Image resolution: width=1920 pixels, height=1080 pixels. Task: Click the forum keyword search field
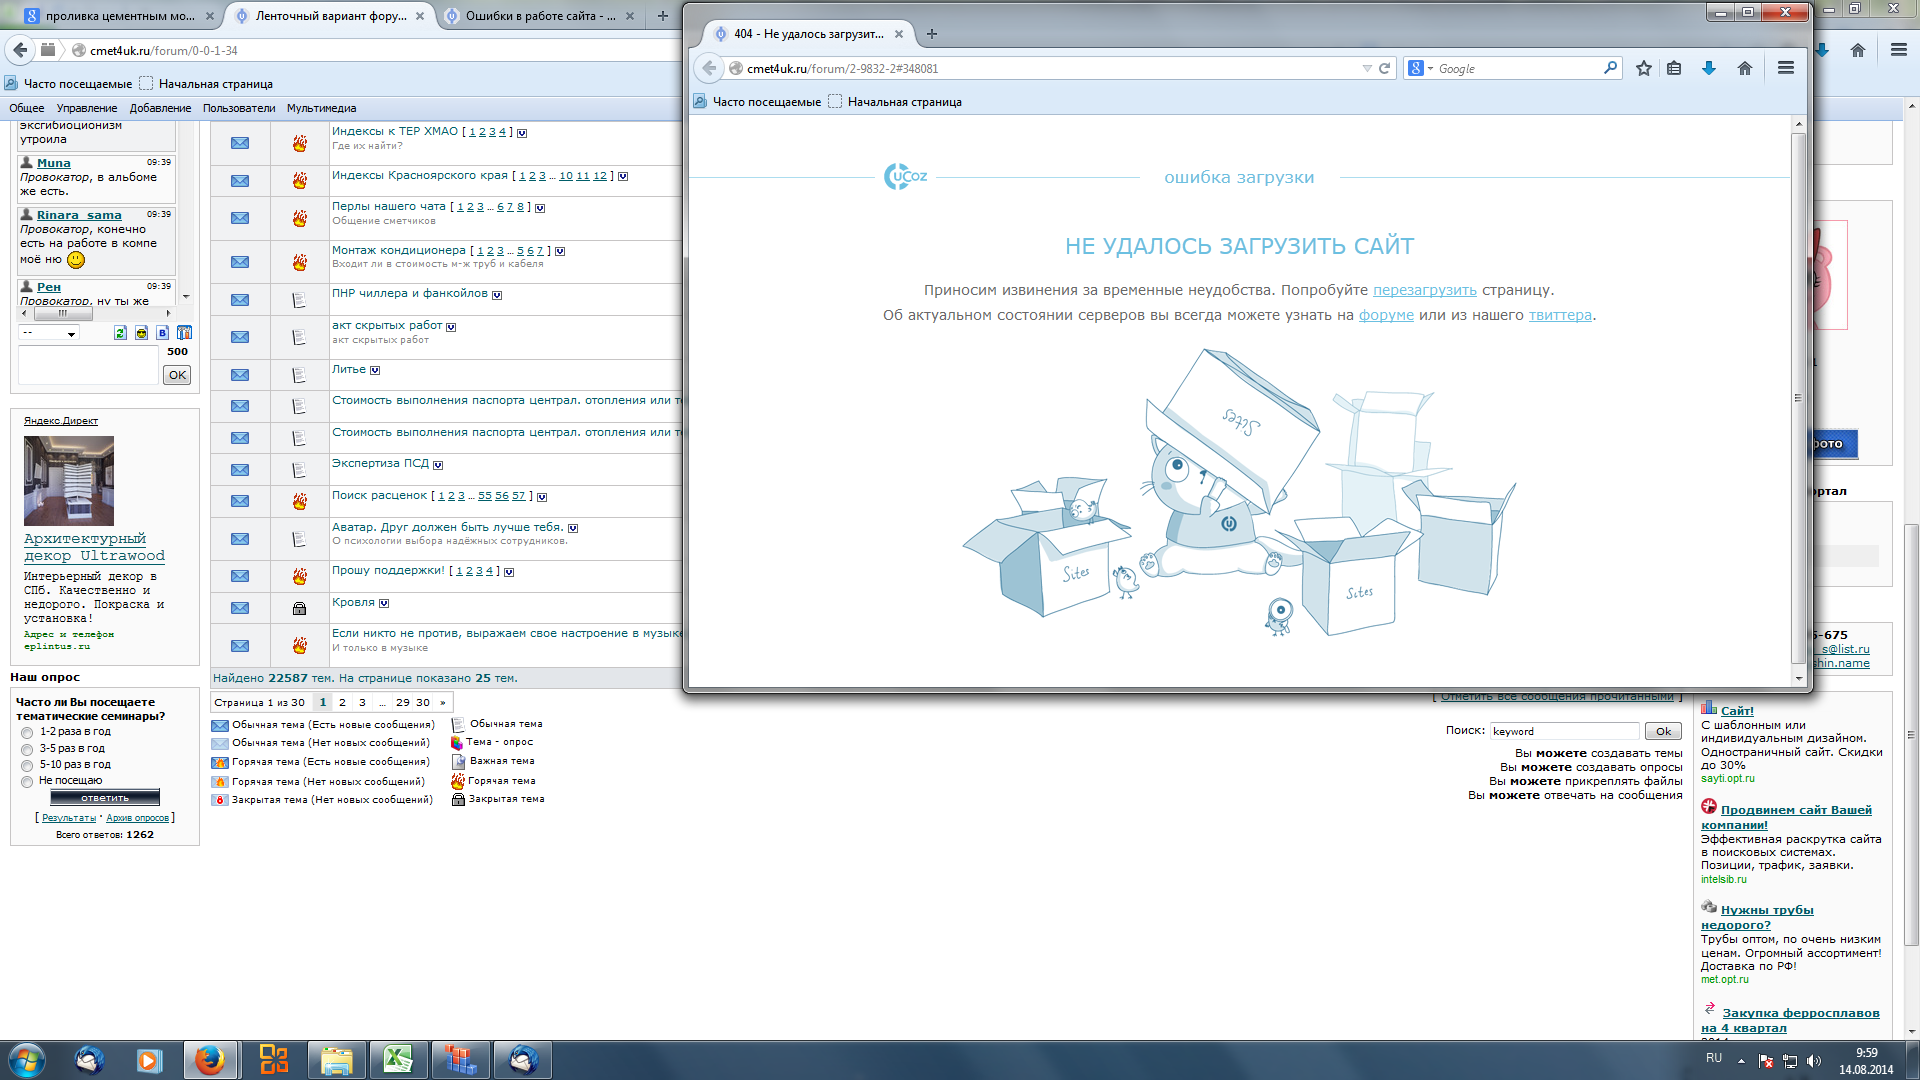point(1564,731)
